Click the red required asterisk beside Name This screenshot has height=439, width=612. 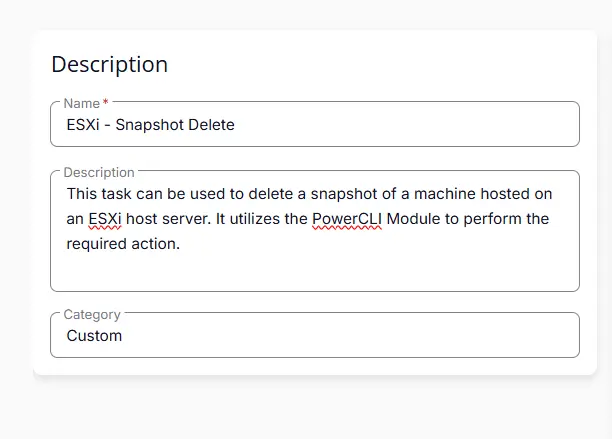[106, 102]
